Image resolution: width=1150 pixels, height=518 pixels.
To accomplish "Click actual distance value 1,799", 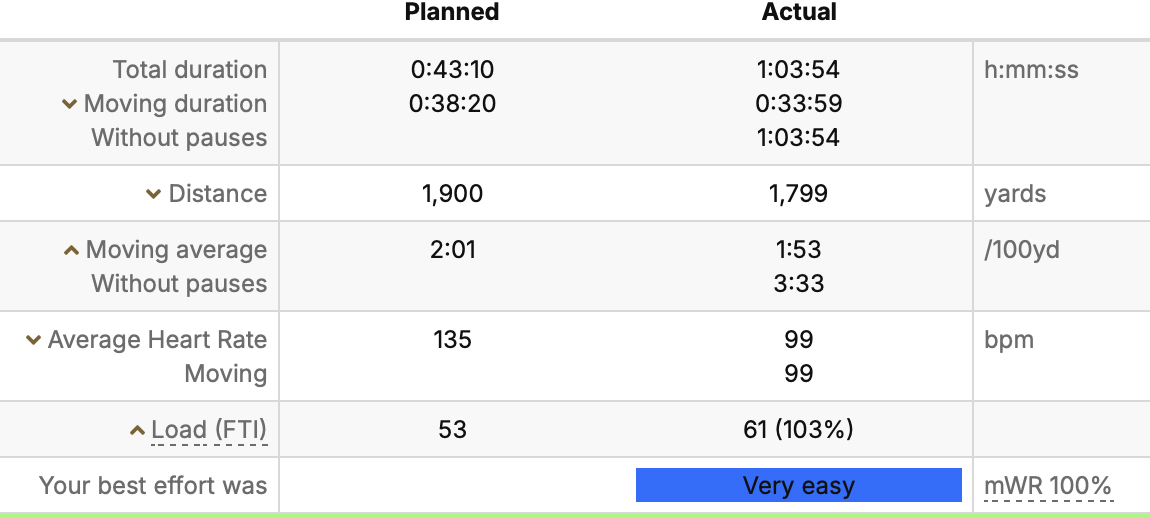I will [799, 194].
